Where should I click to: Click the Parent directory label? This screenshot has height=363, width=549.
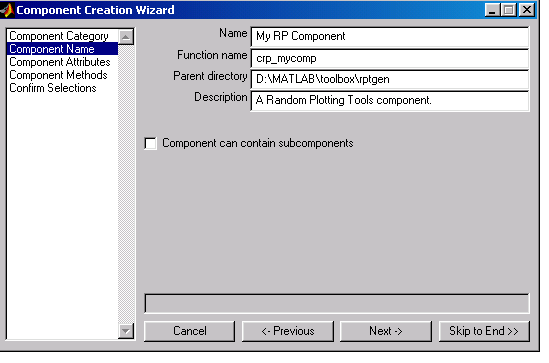(210, 76)
